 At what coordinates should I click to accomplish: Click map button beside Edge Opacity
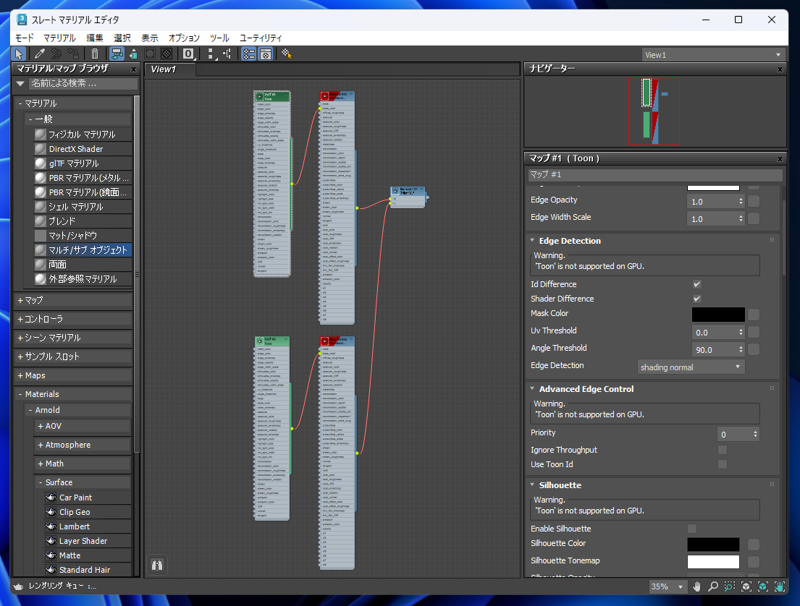[x=754, y=201]
